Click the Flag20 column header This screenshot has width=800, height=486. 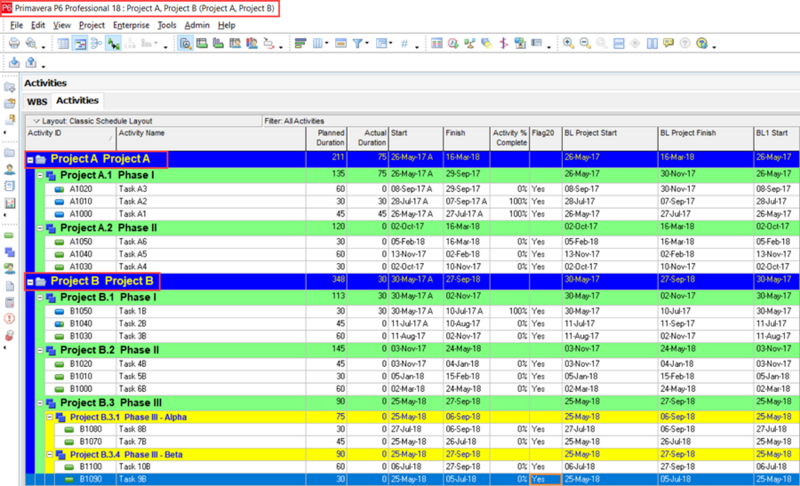pos(545,138)
